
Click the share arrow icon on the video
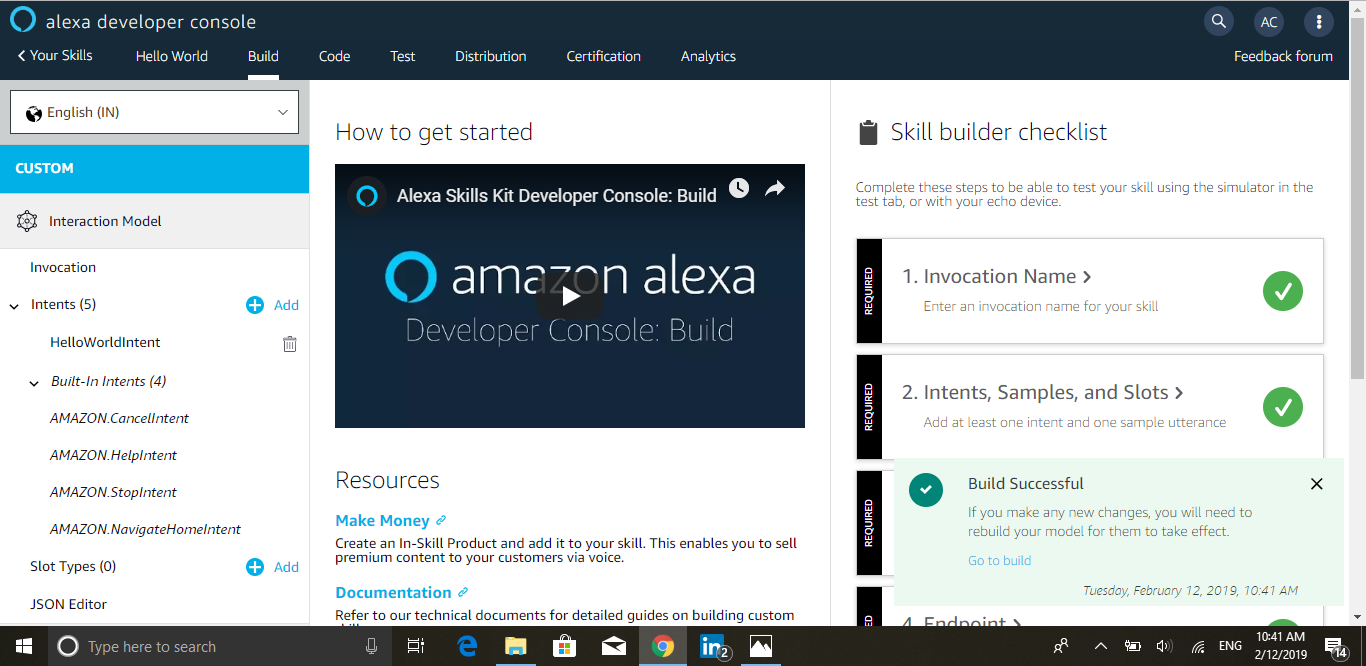775,187
